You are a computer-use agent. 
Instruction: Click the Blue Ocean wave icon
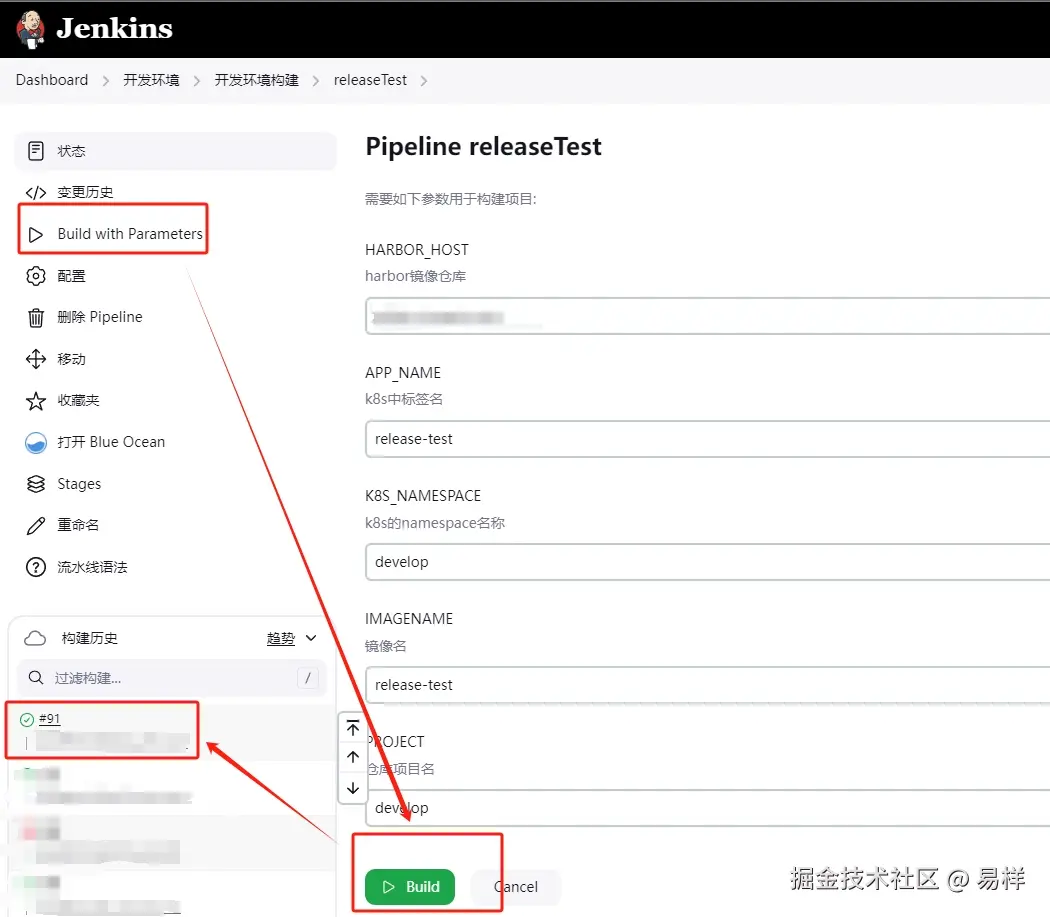pyautogui.click(x=35, y=443)
